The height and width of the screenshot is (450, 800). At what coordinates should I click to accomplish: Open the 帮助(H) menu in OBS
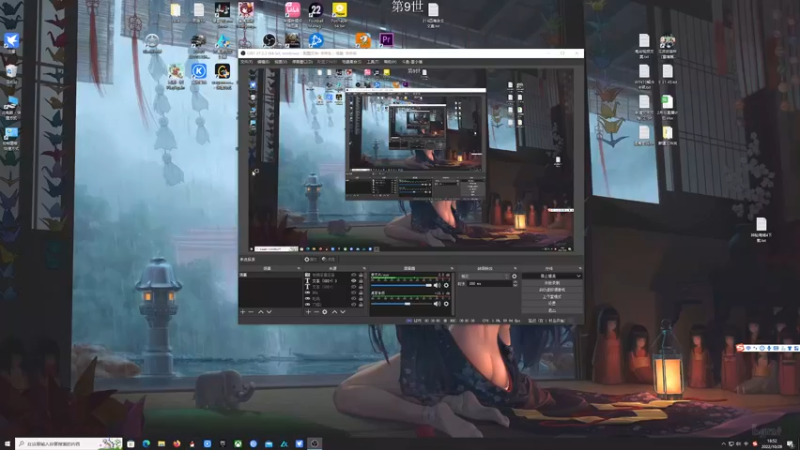[x=390, y=62]
